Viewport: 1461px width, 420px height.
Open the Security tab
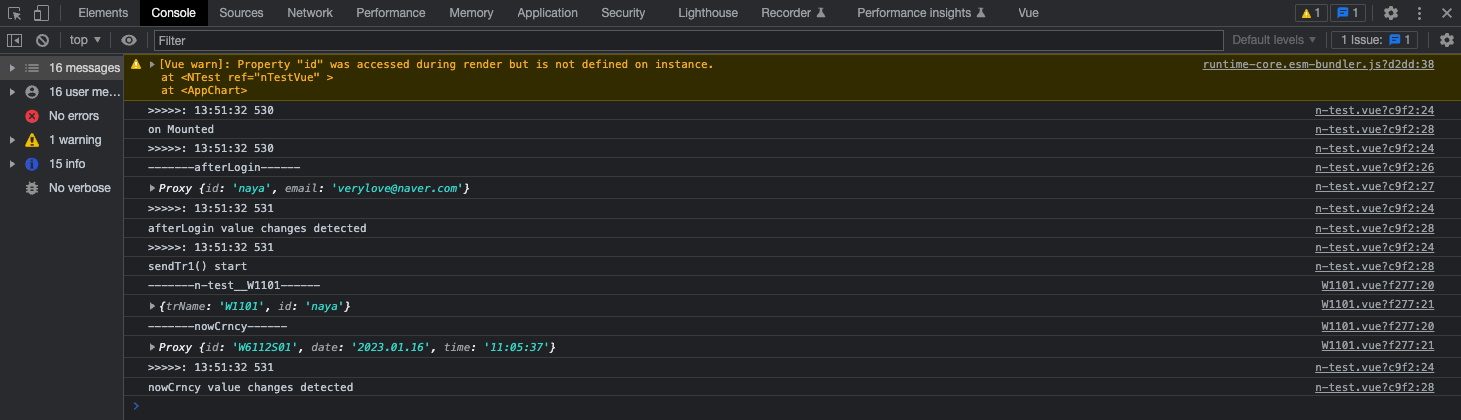click(623, 13)
